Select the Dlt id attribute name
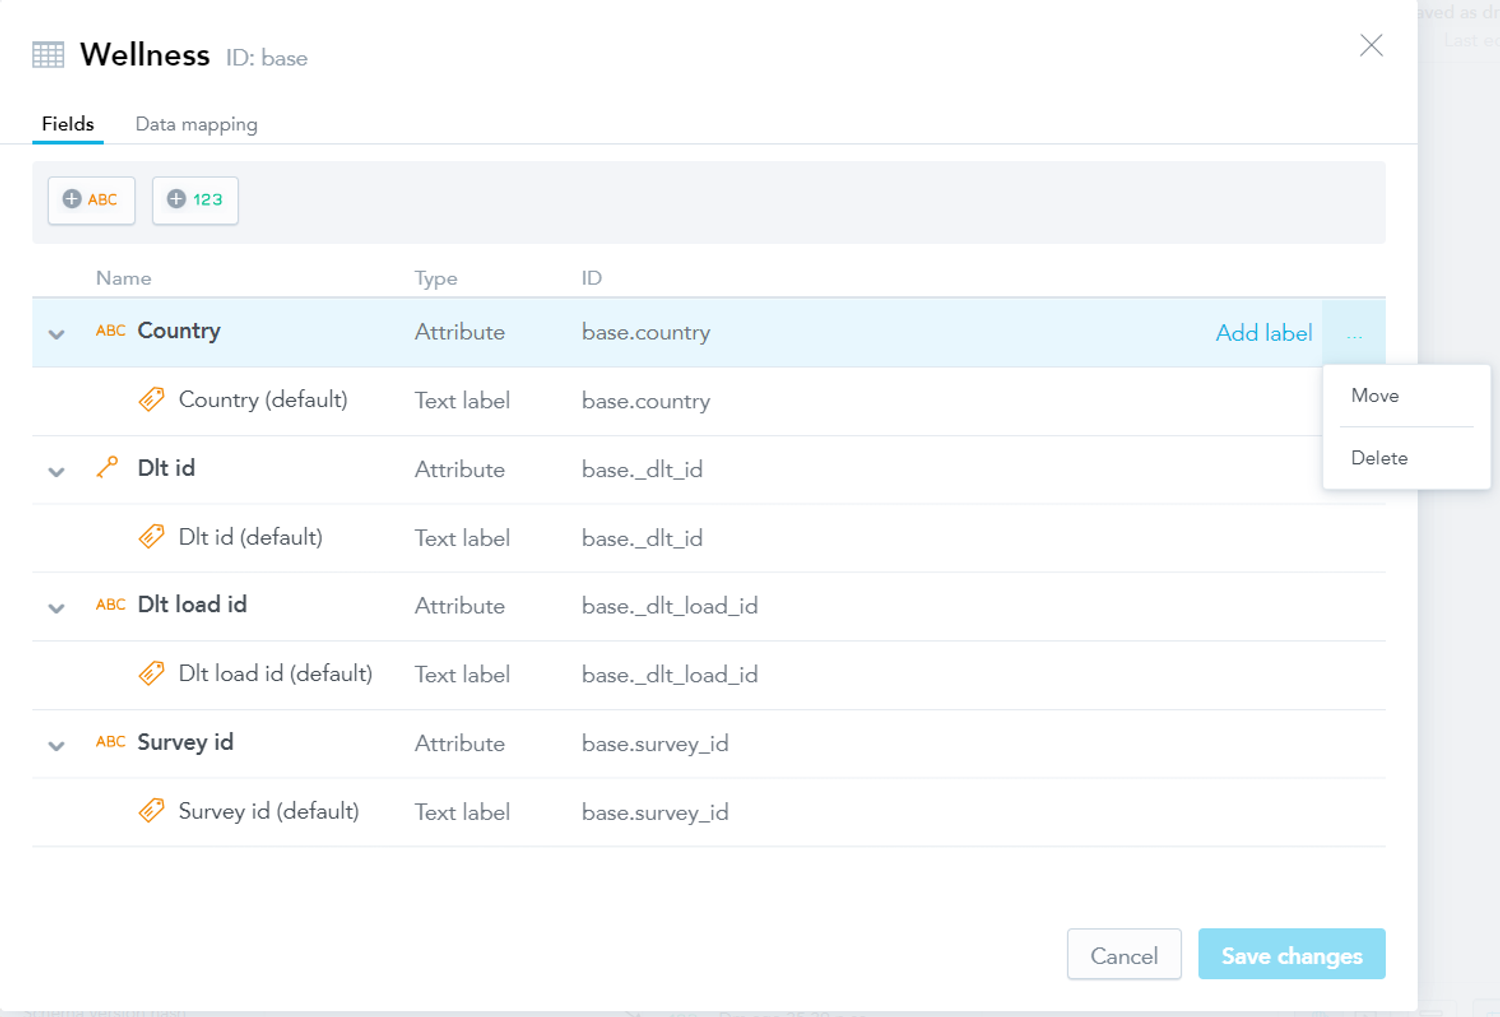 166,468
